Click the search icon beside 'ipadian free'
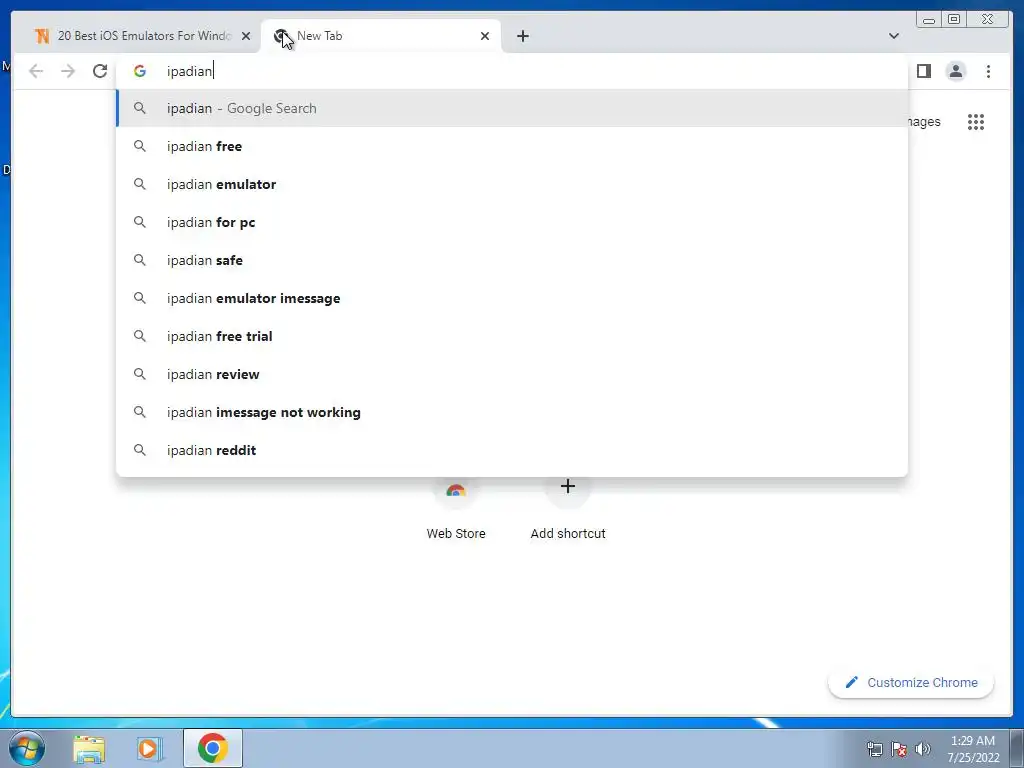This screenshot has height=768, width=1024. tap(140, 146)
